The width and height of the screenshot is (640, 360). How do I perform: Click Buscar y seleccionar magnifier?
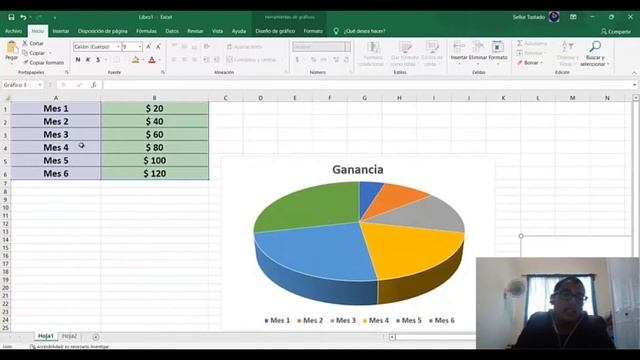coord(595,47)
